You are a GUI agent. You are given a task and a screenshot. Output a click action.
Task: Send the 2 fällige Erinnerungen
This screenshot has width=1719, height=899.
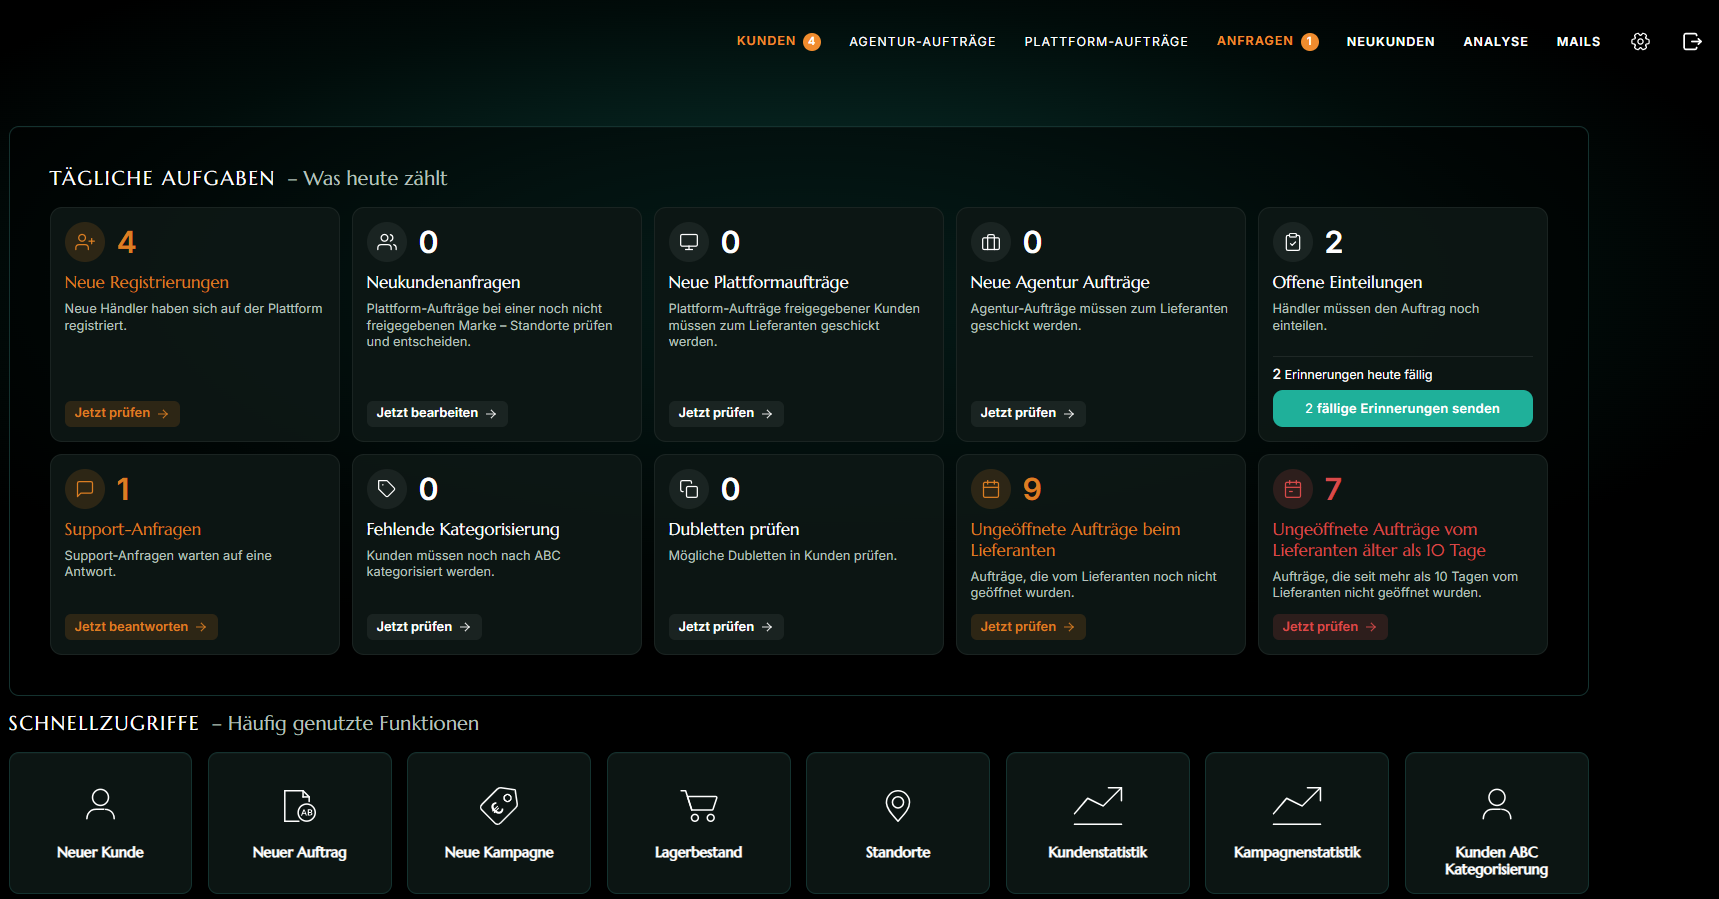coord(1402,408)
